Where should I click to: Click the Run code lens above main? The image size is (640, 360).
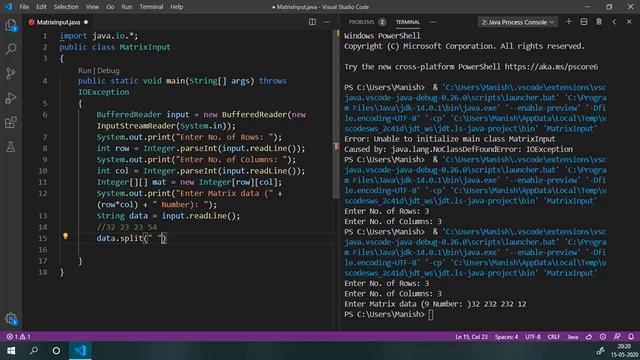point(84,71)
